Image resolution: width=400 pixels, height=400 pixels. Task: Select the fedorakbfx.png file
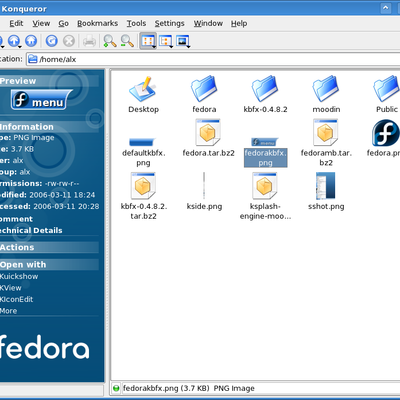[265, 153]
